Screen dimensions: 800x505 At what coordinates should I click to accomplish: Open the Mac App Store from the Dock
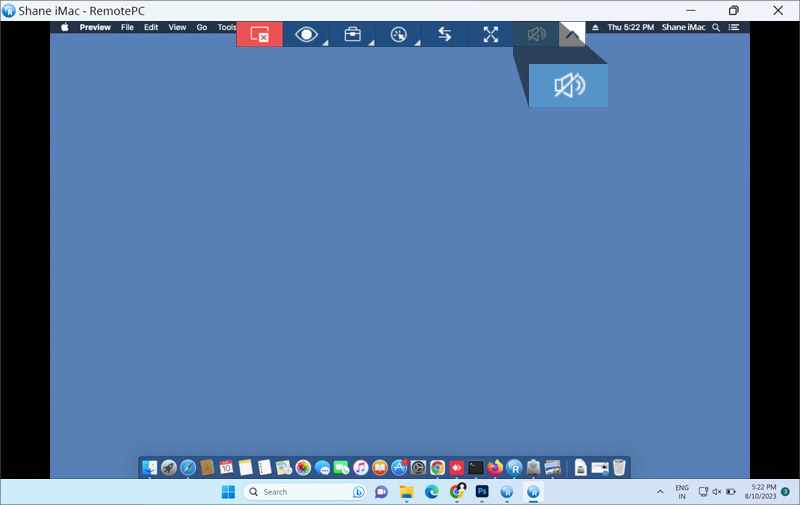[x=399, y=467]
